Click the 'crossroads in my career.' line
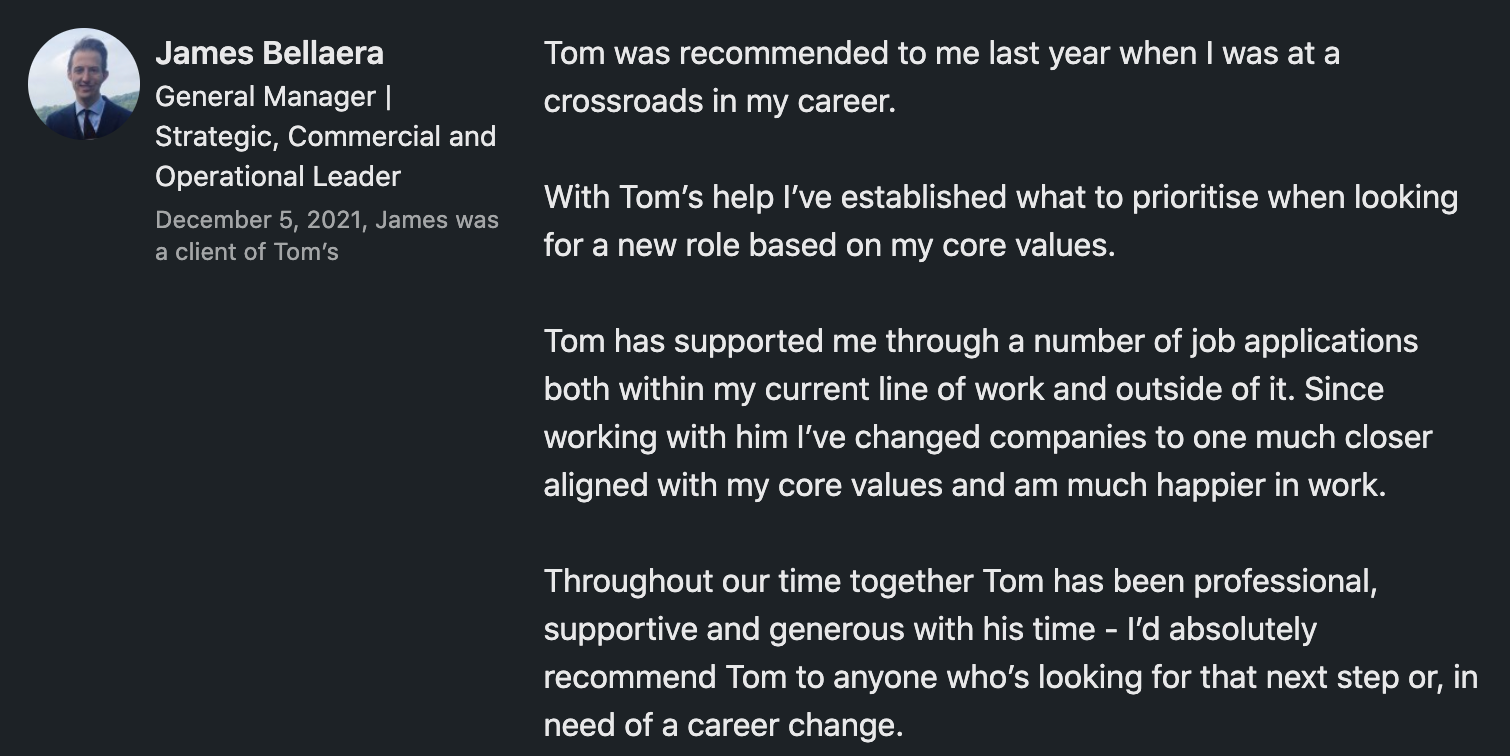The image size is (1510, 756). pos(719,101)
